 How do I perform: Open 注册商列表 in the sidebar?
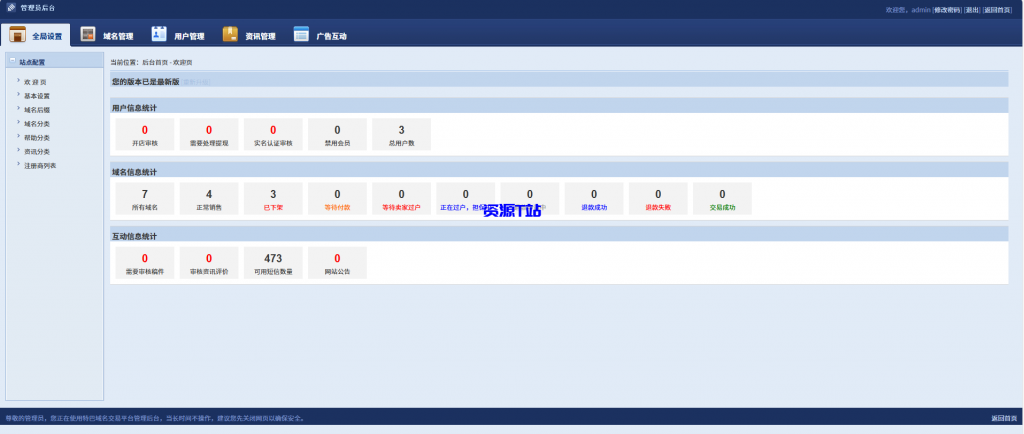coord(40,166)
